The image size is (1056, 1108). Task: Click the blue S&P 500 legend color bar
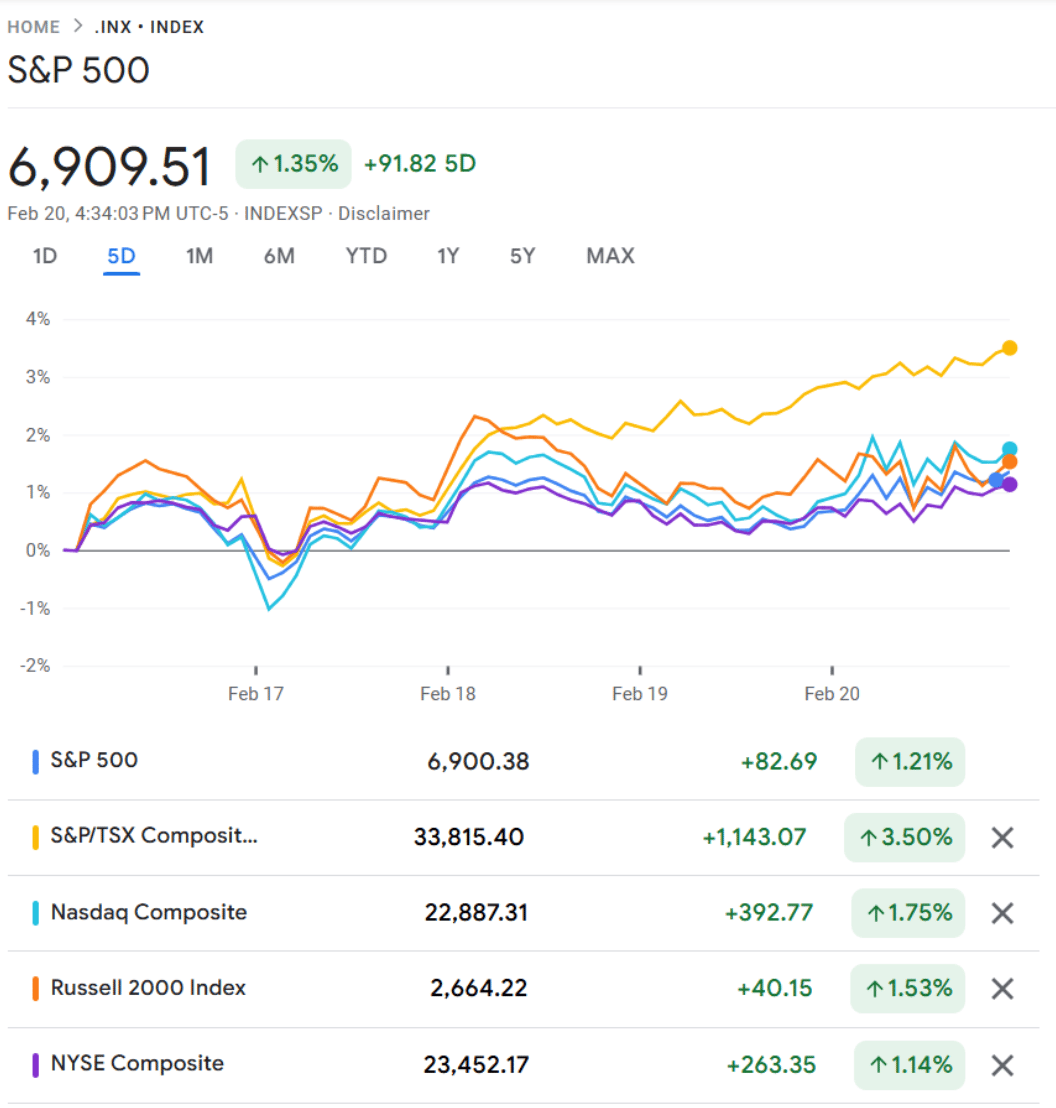35,762
